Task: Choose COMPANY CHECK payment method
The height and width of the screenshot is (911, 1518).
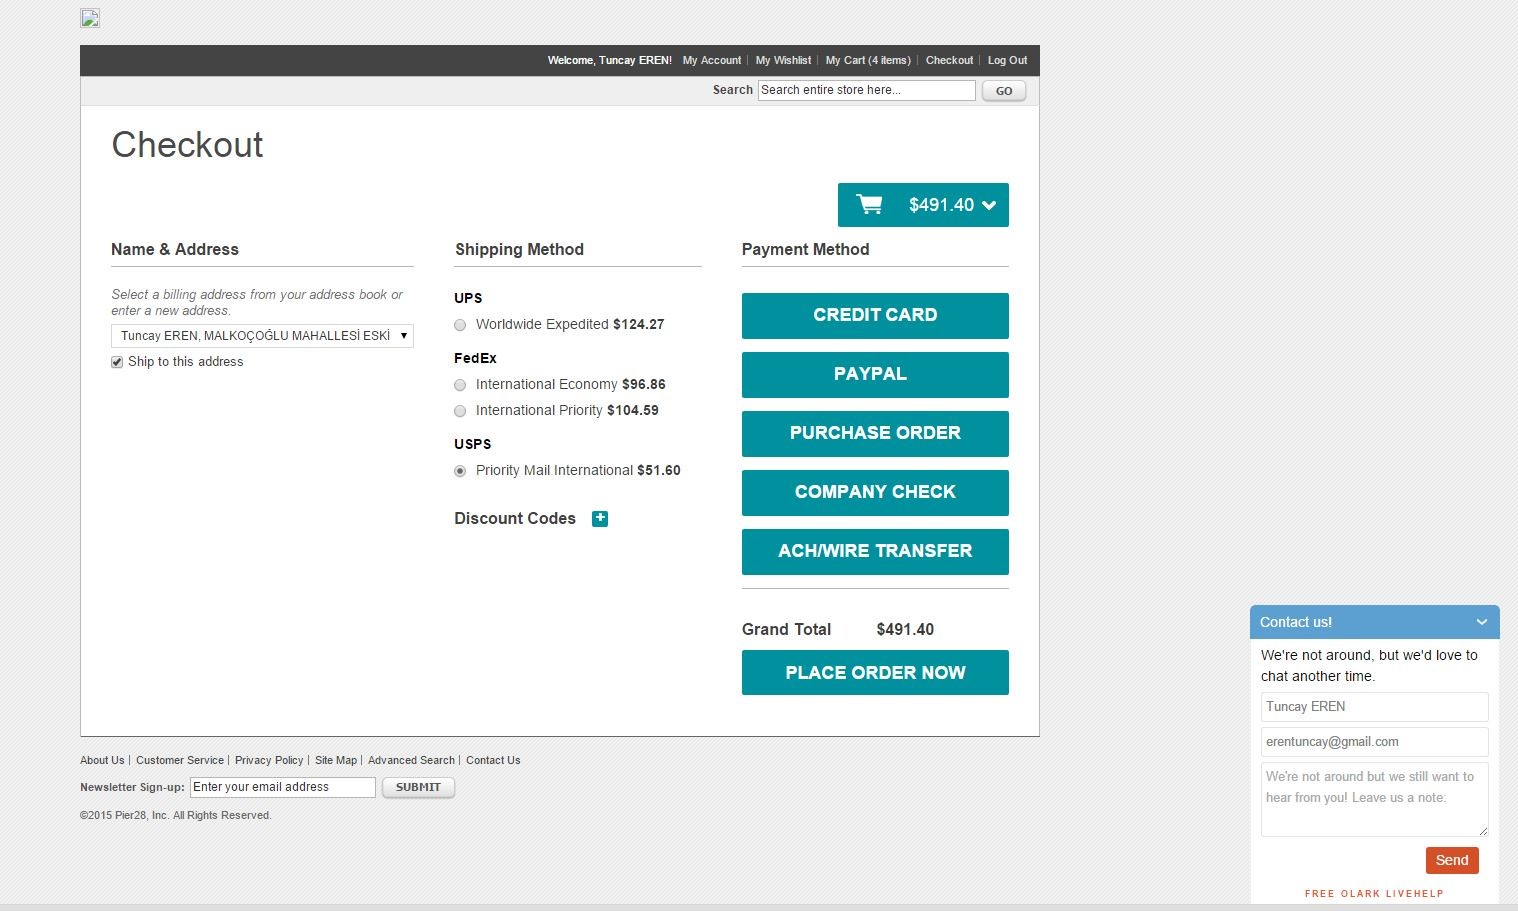Action: point(875,493)
